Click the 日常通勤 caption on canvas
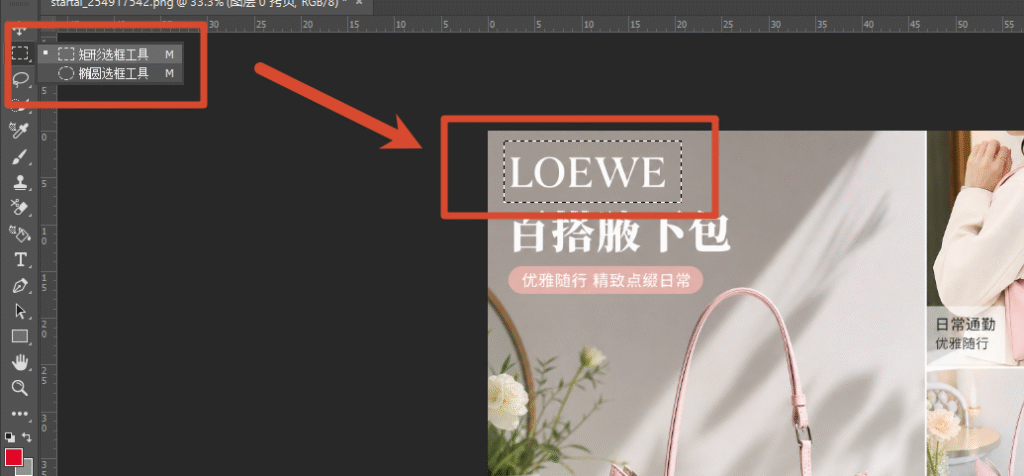1024x476 pixels. pyautogui.click(x=965, y=325)
